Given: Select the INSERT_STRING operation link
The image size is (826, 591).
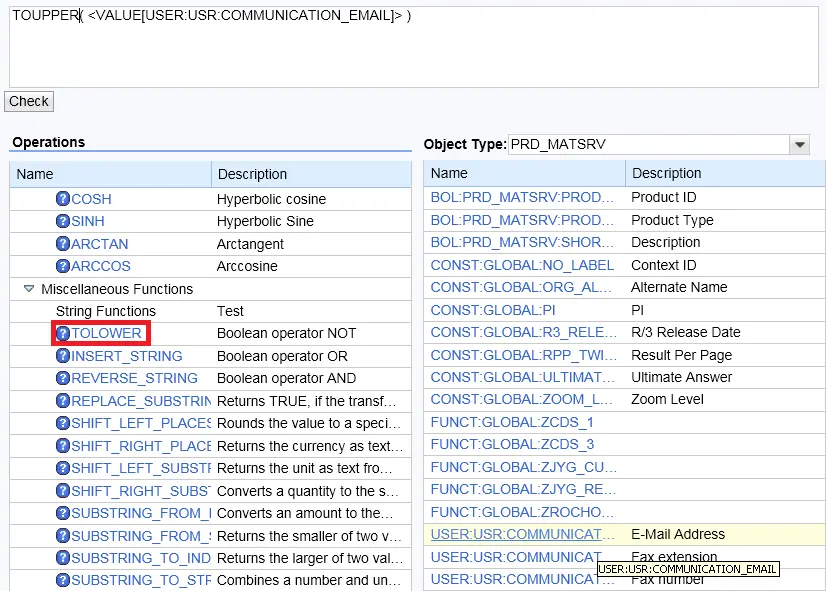Looking at the screenshot, I should [126, 356].
